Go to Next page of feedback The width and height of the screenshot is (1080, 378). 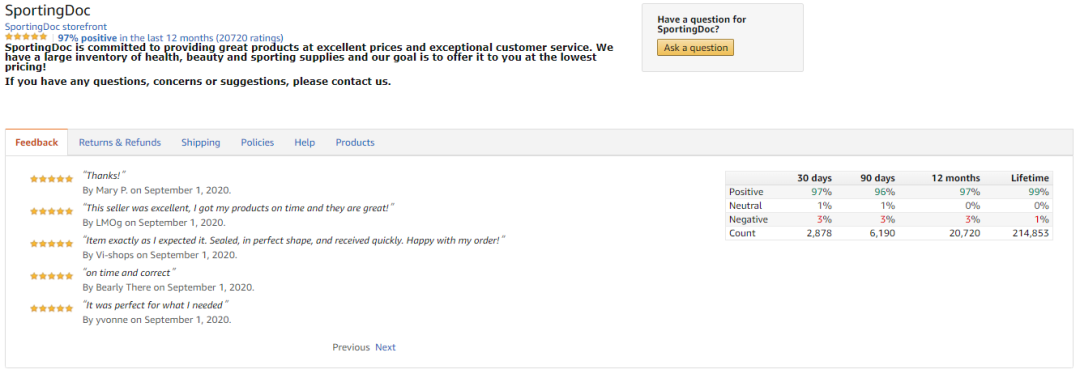coord(385,347)
